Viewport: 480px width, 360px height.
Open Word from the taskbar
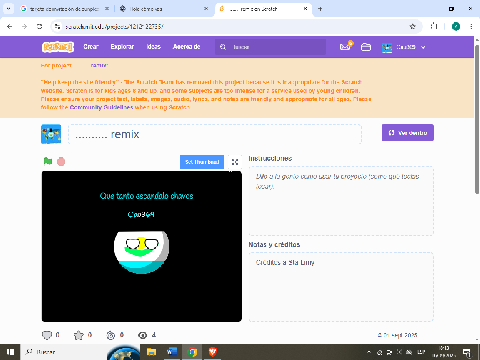coord(172,352)
